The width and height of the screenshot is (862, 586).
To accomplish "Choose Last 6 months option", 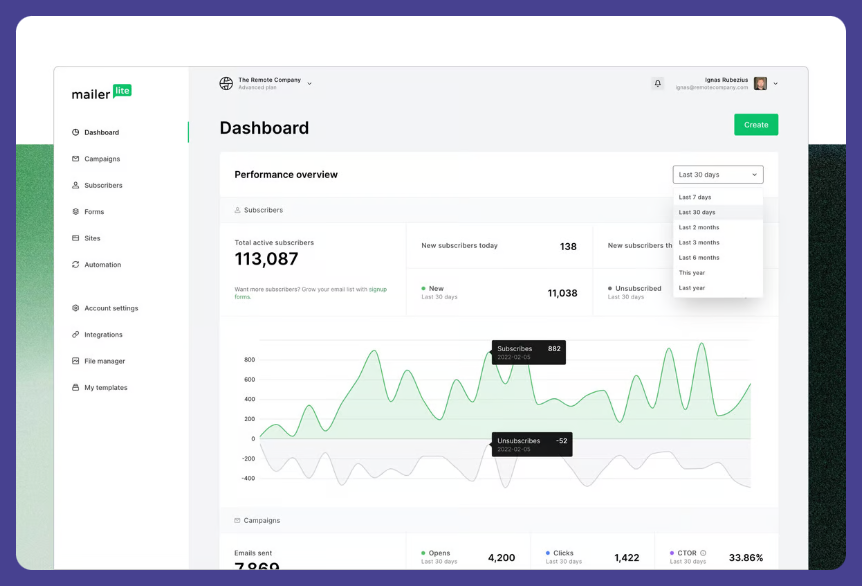I will [x=718, y=257].
